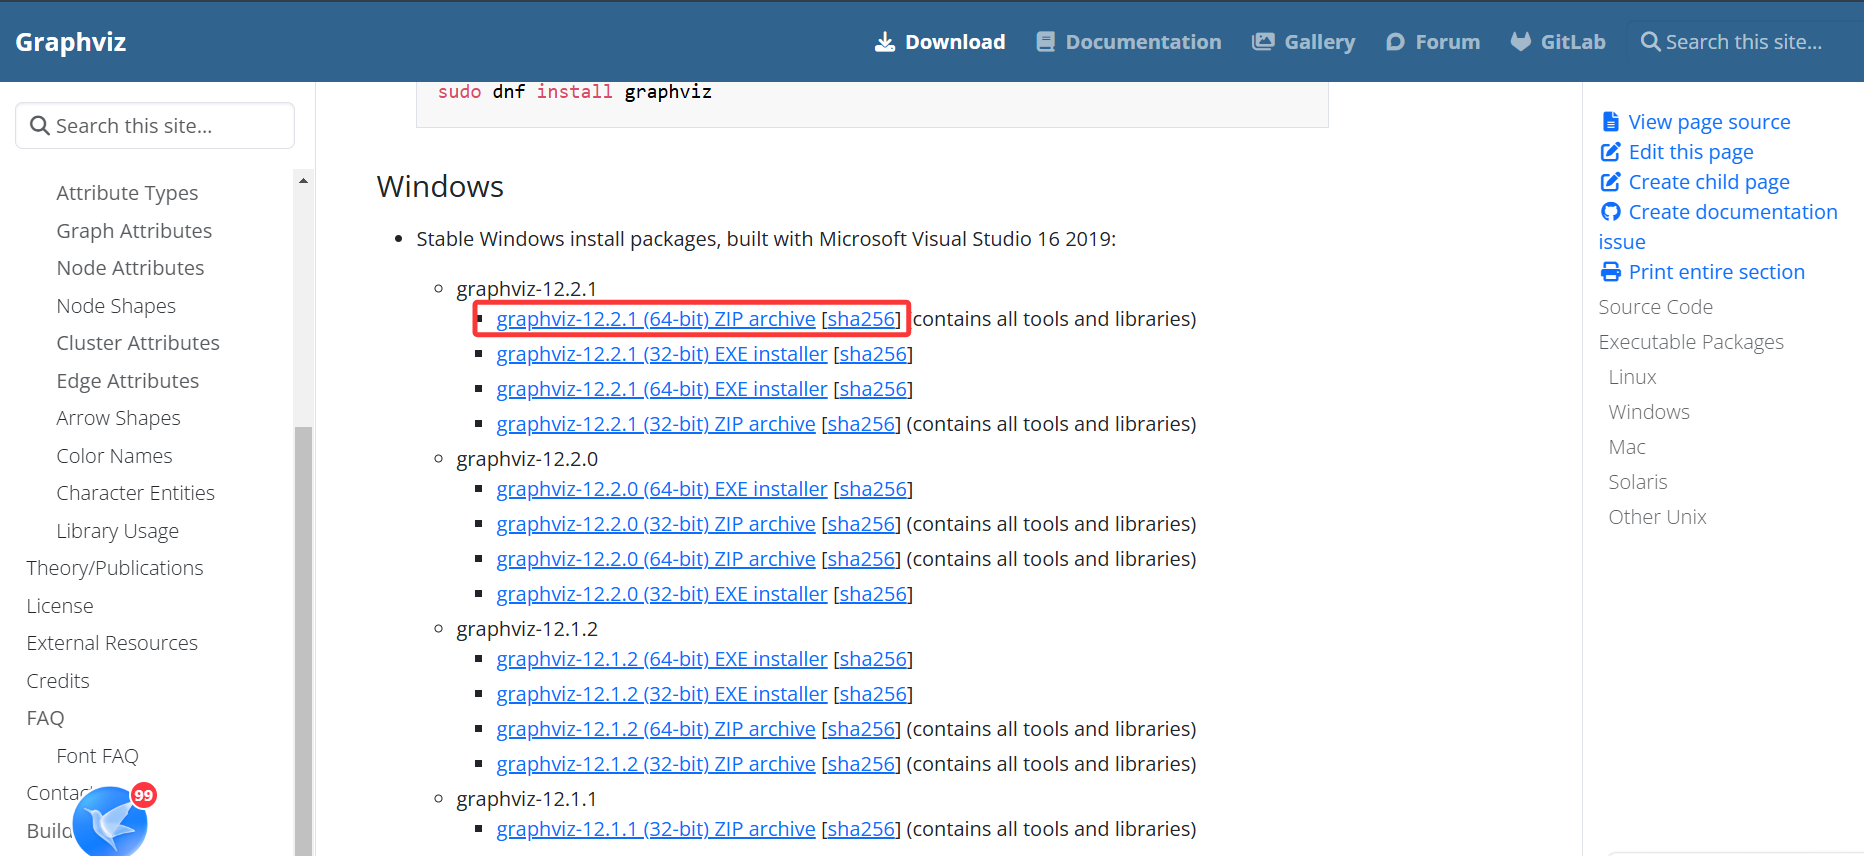
Task: Click the magnifier icon in sidebar search
Action: point(40,126)
